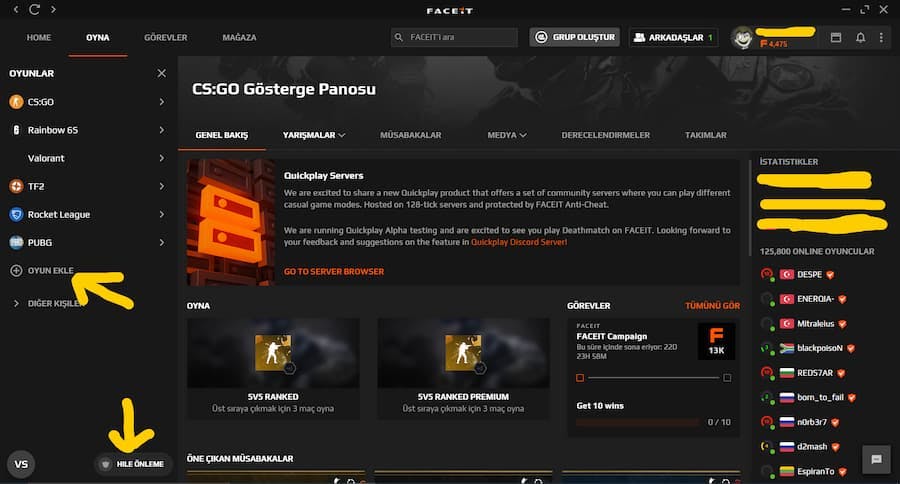Open the chat bubble icon
This screenshot has height=484, width=900.
point(876,459)
